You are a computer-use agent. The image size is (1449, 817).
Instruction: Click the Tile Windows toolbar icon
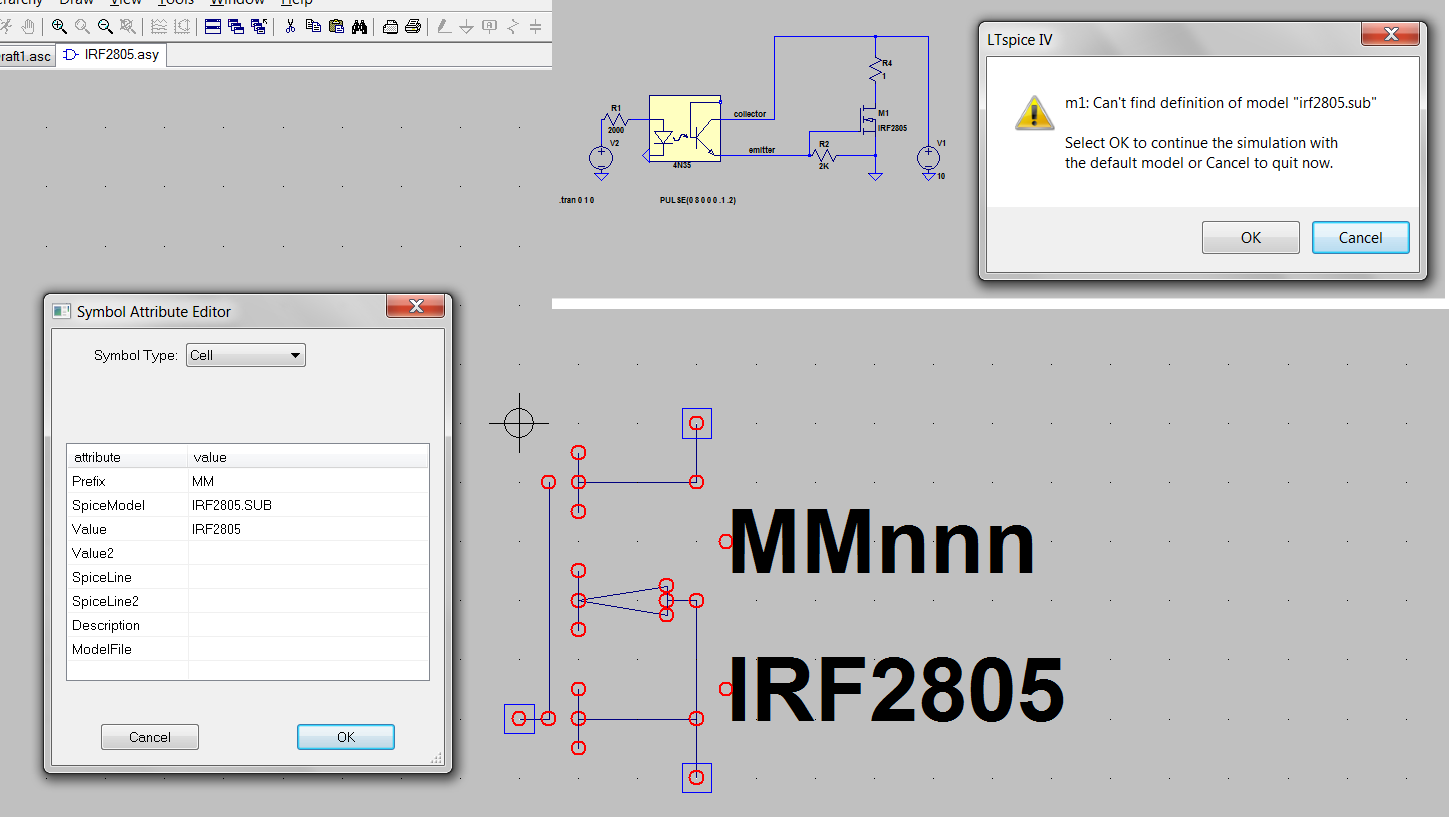[213, 26]
